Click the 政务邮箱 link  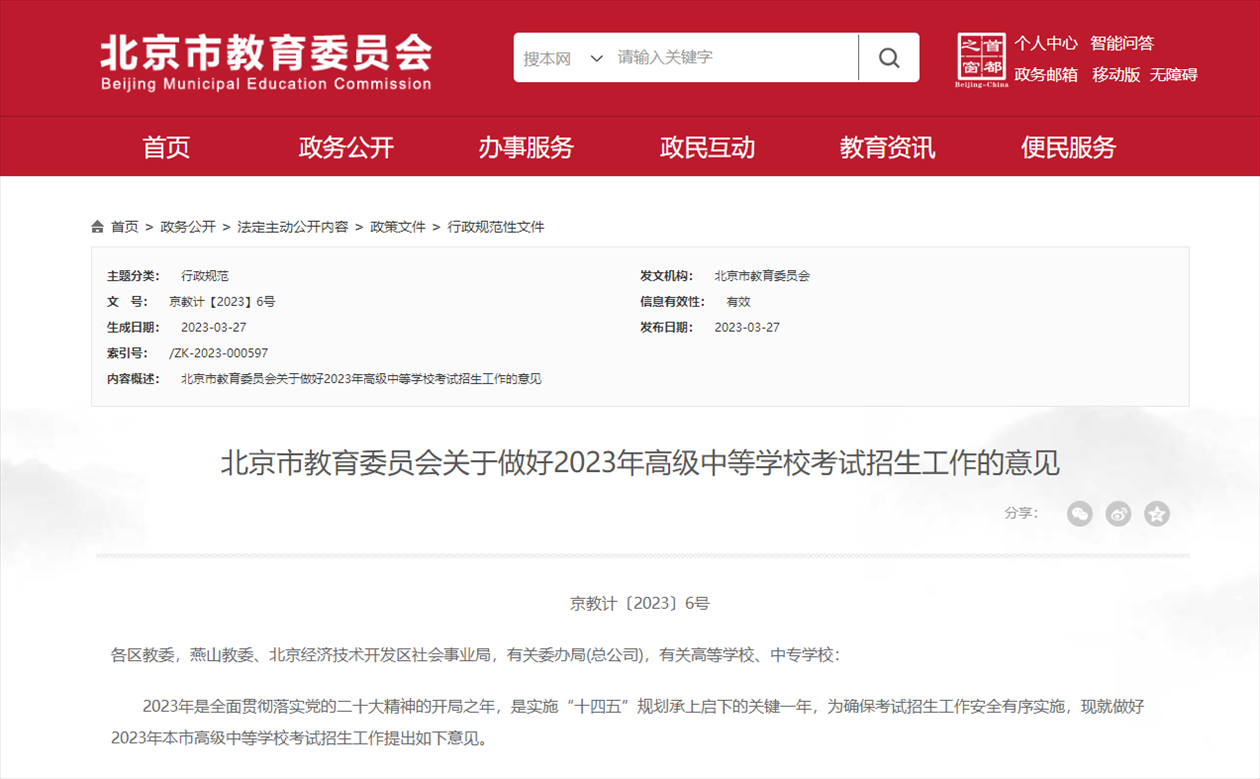click(1045, 74)
